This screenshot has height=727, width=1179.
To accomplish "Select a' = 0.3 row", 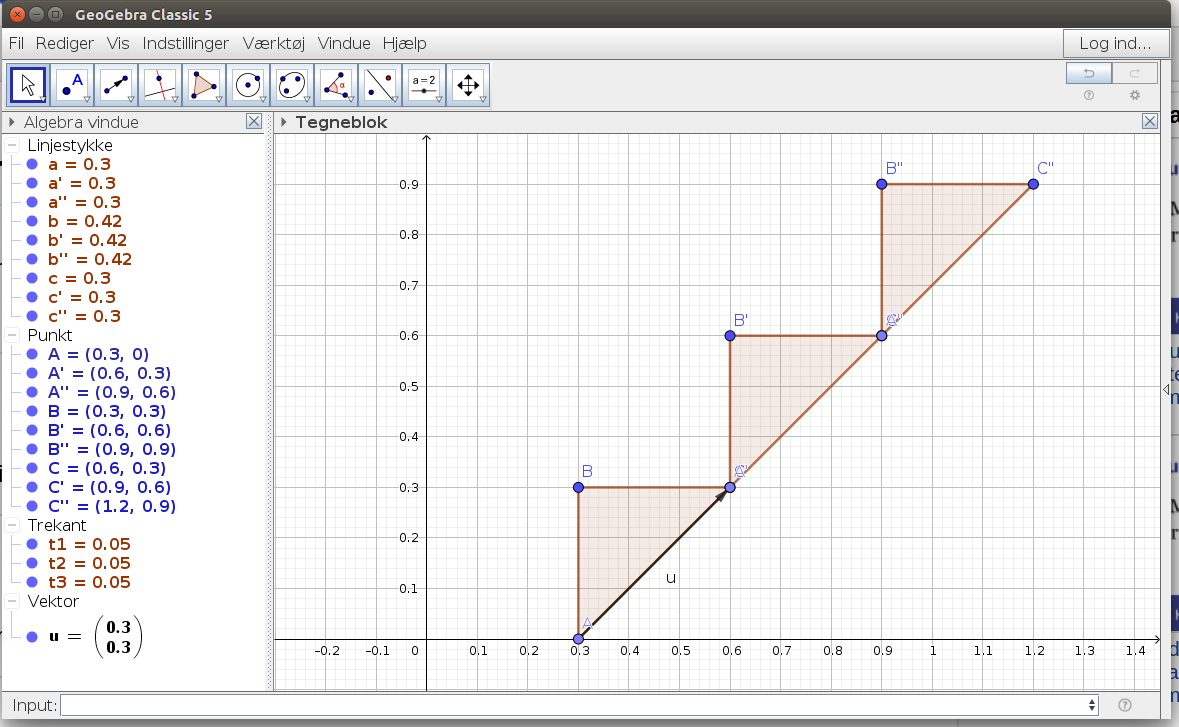I will (x=81, y=183).
